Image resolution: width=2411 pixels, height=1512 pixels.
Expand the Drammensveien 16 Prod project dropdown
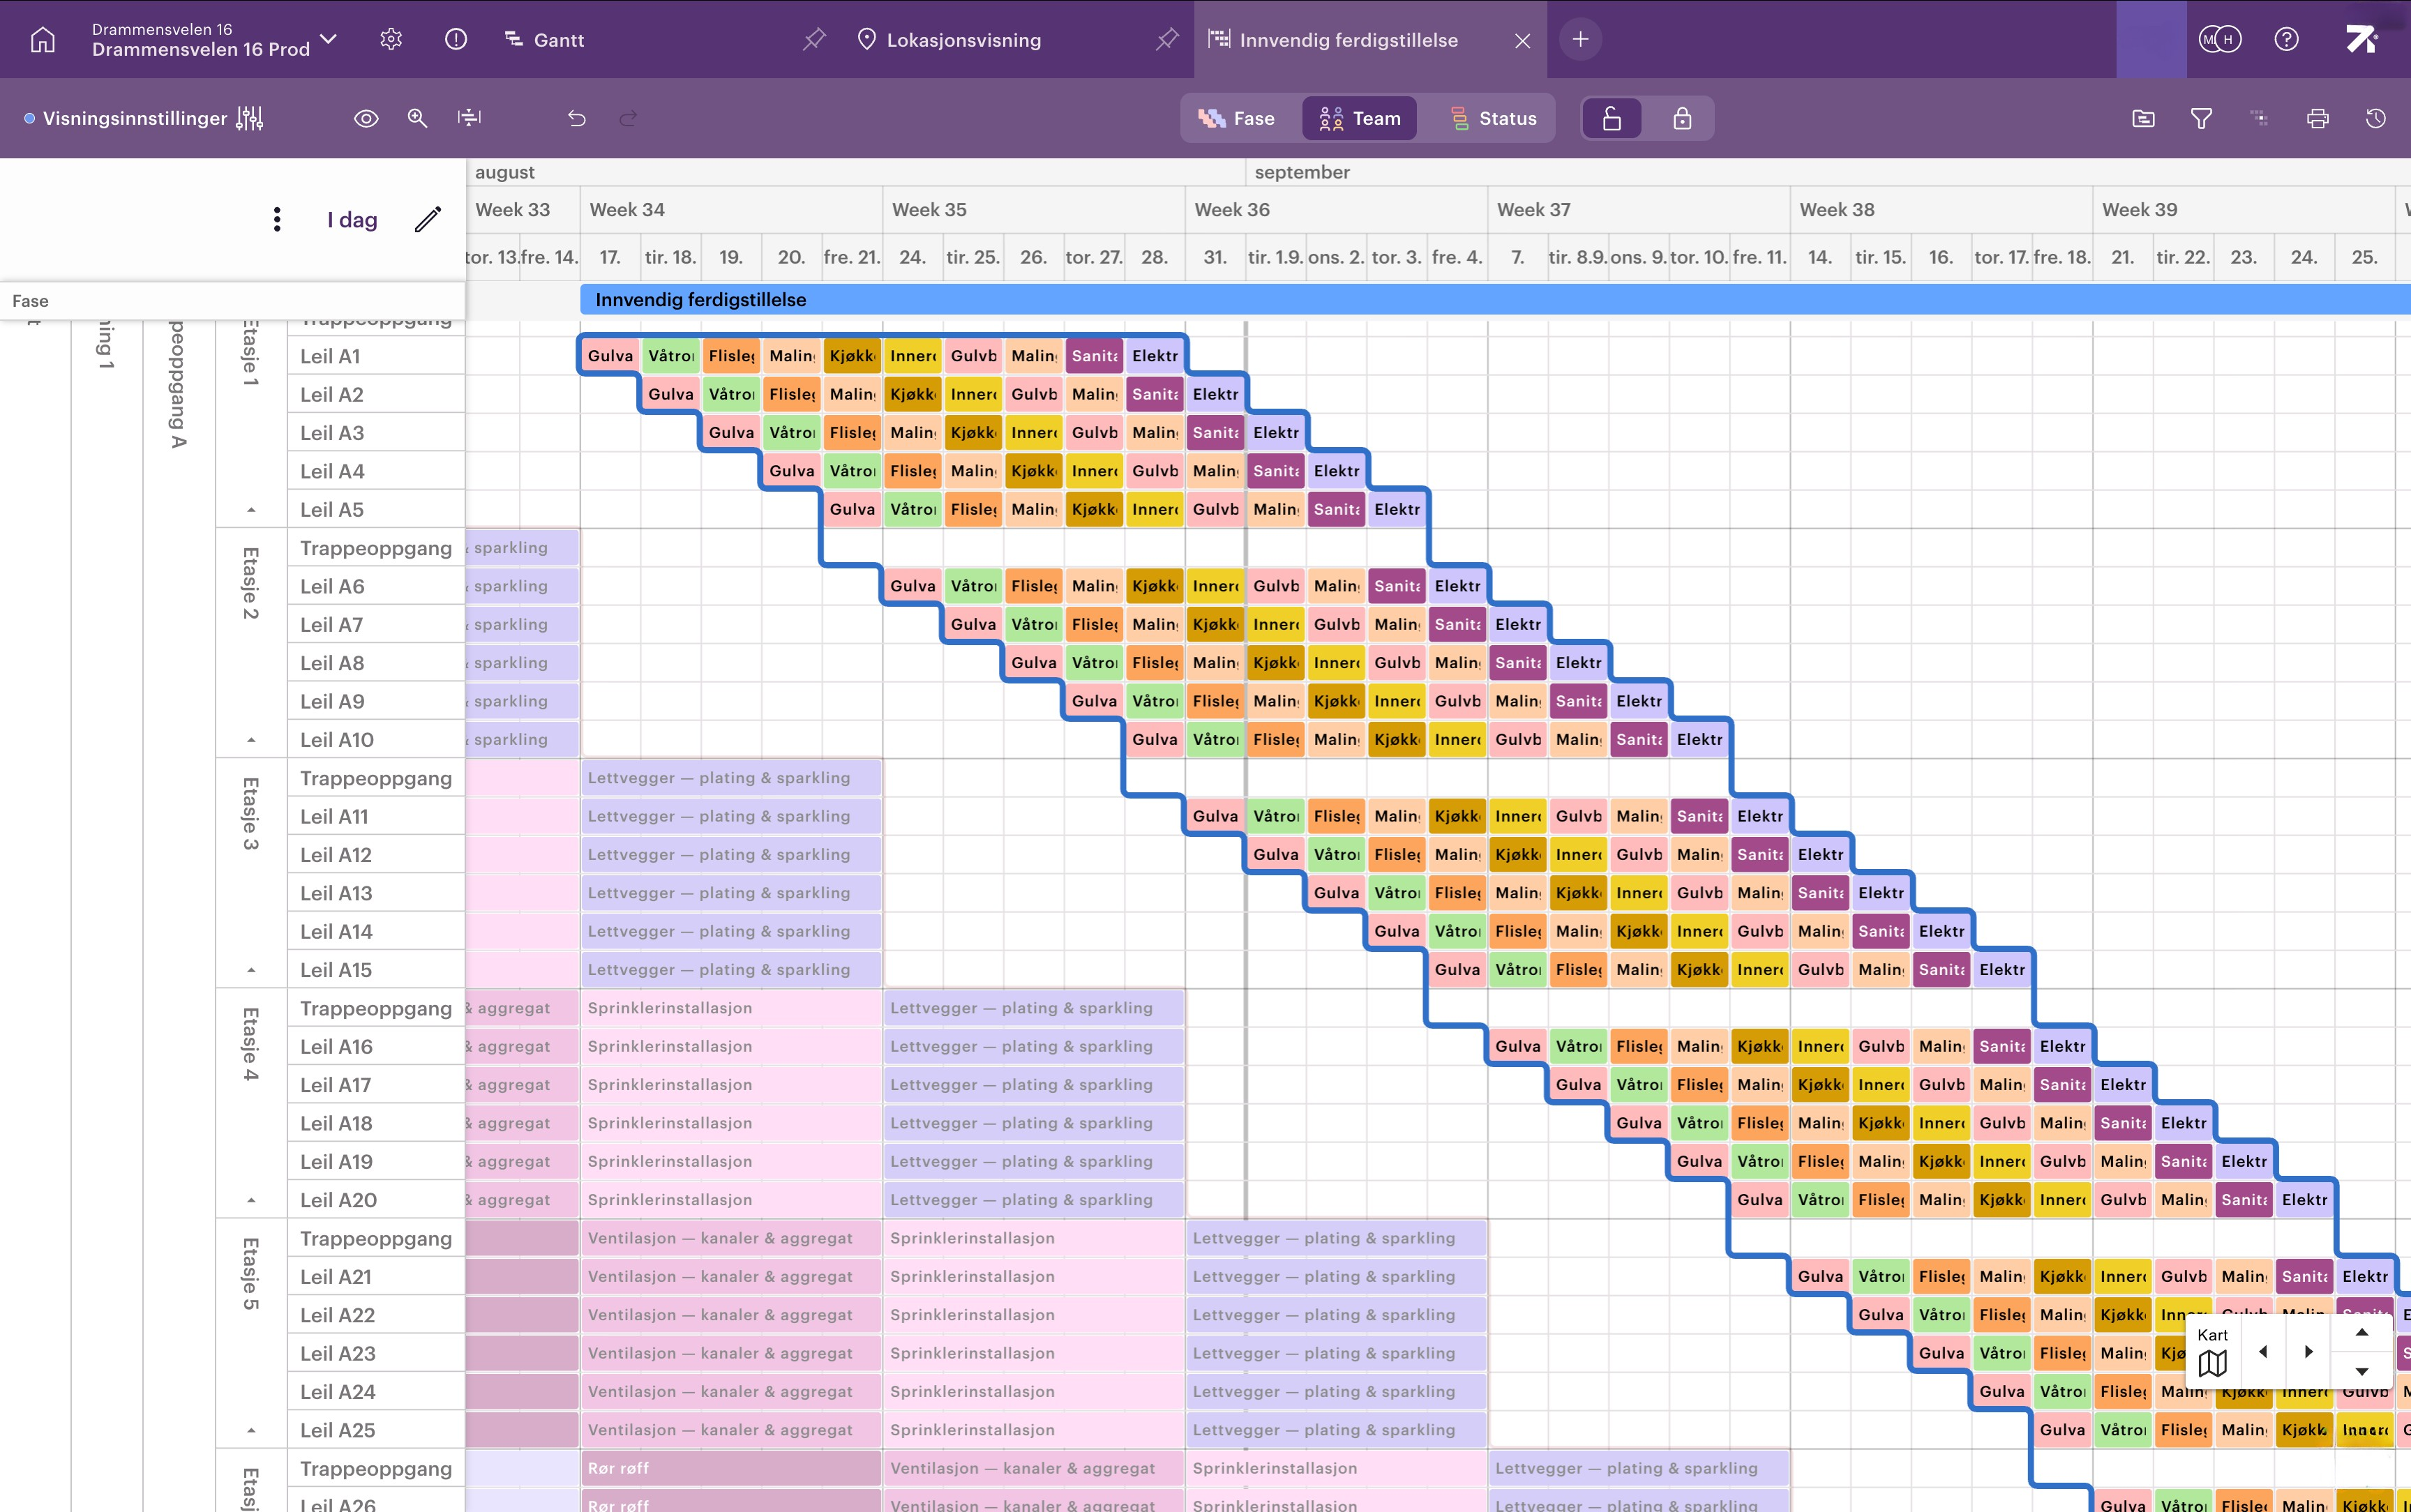point(328,40)
